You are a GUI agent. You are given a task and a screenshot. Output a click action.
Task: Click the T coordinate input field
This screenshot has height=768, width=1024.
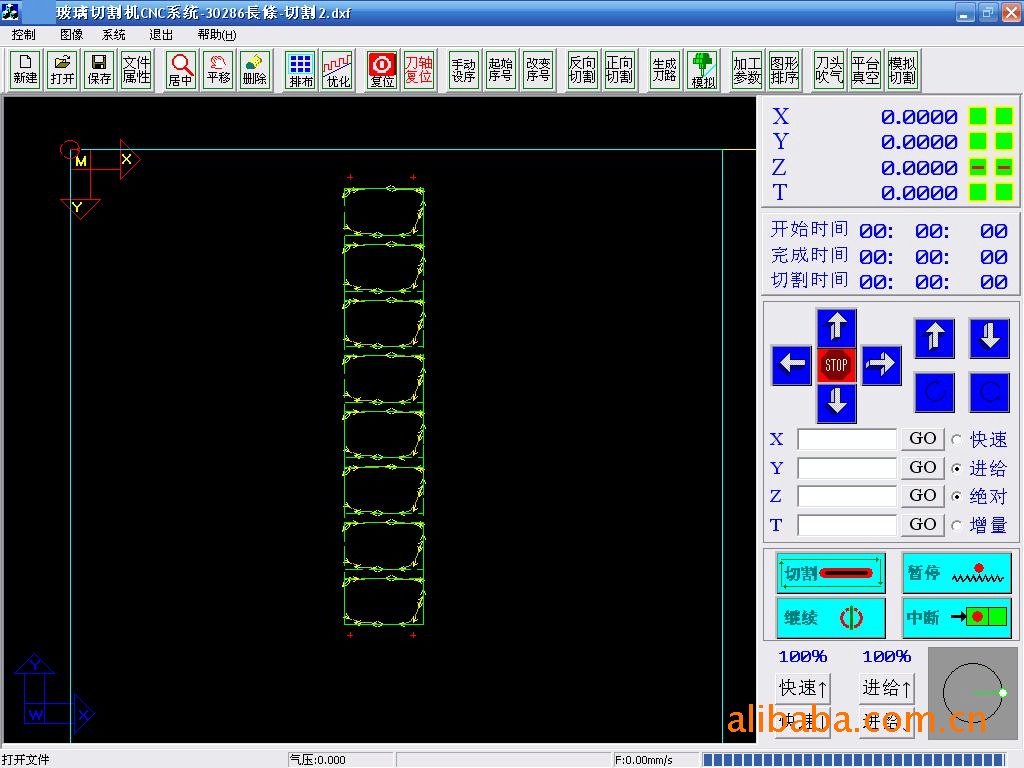point(846,525)
